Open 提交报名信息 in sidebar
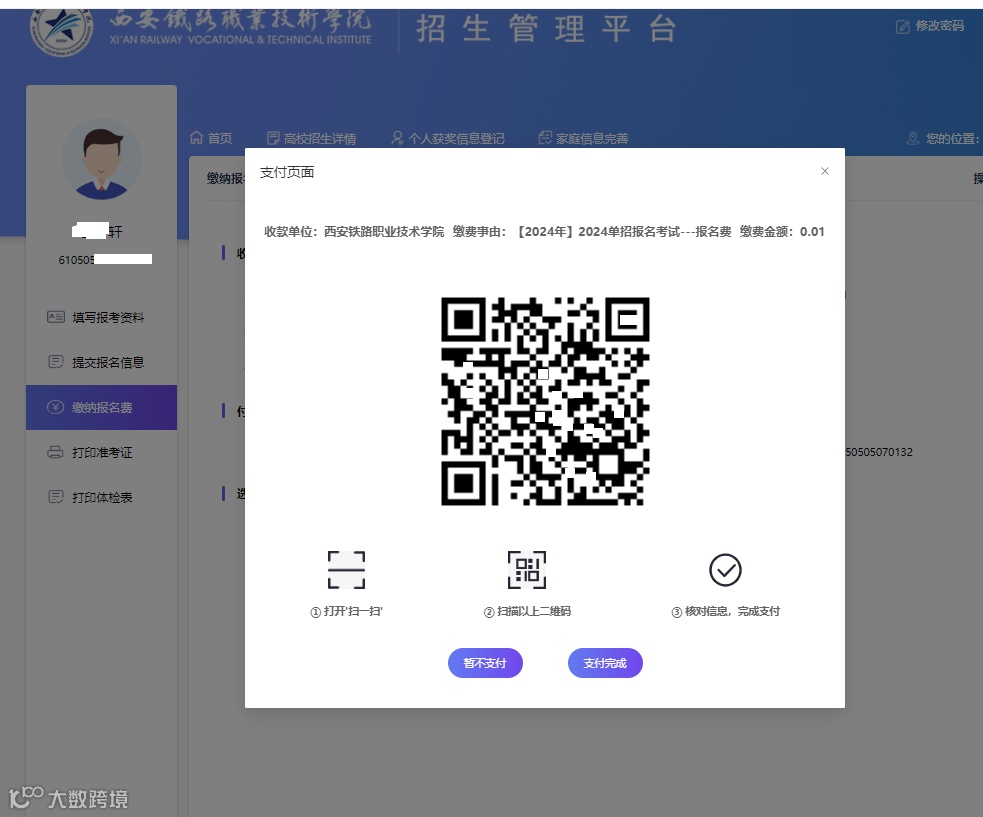Viewport: 983px width, 817px height. [102, 362]
